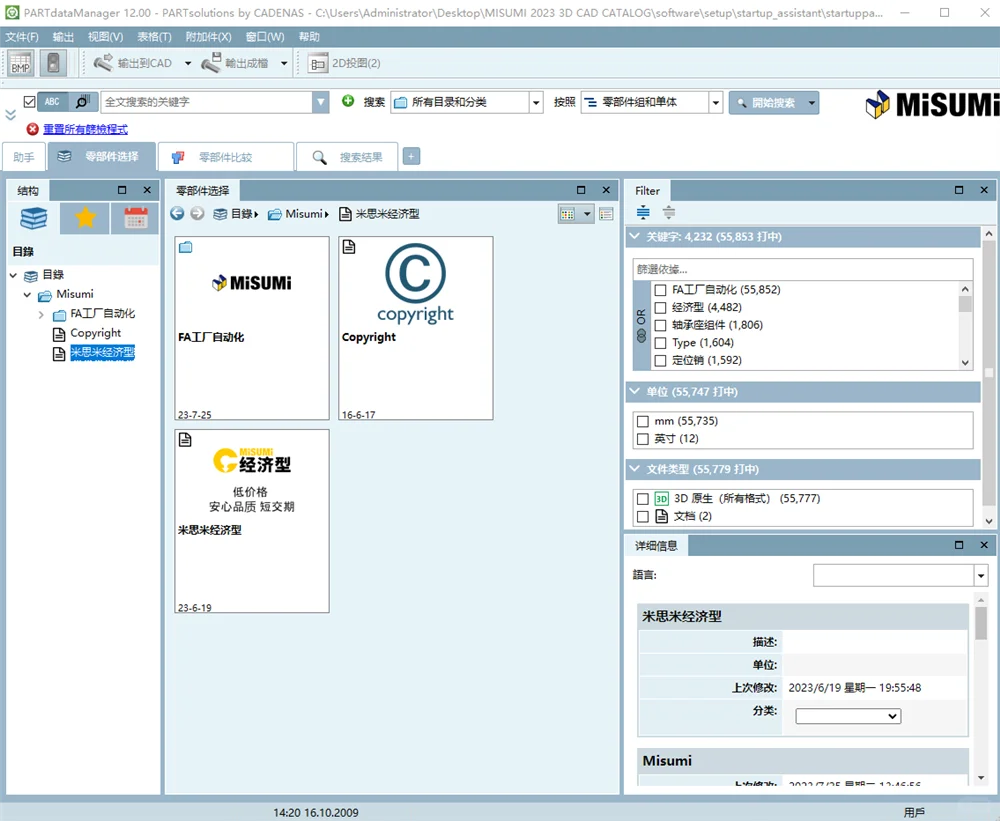Click the collapse all filters icon
The height and width of the screenshot is (821, 1000).
(668, 212)
